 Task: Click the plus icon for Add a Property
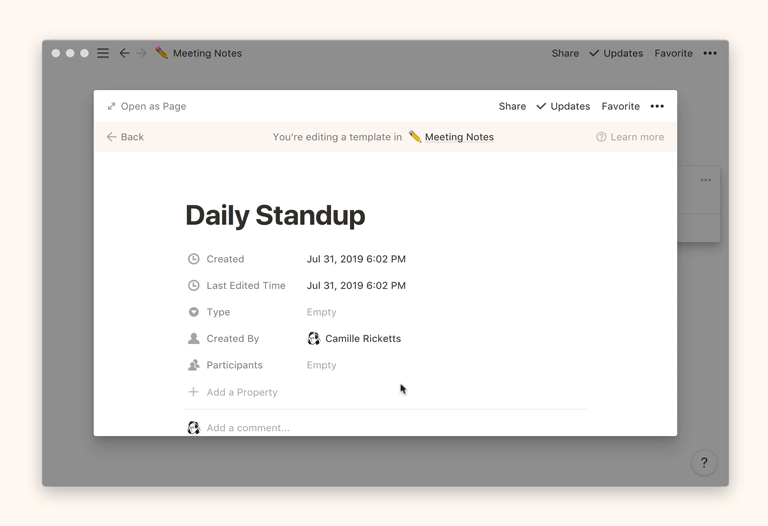193,392
